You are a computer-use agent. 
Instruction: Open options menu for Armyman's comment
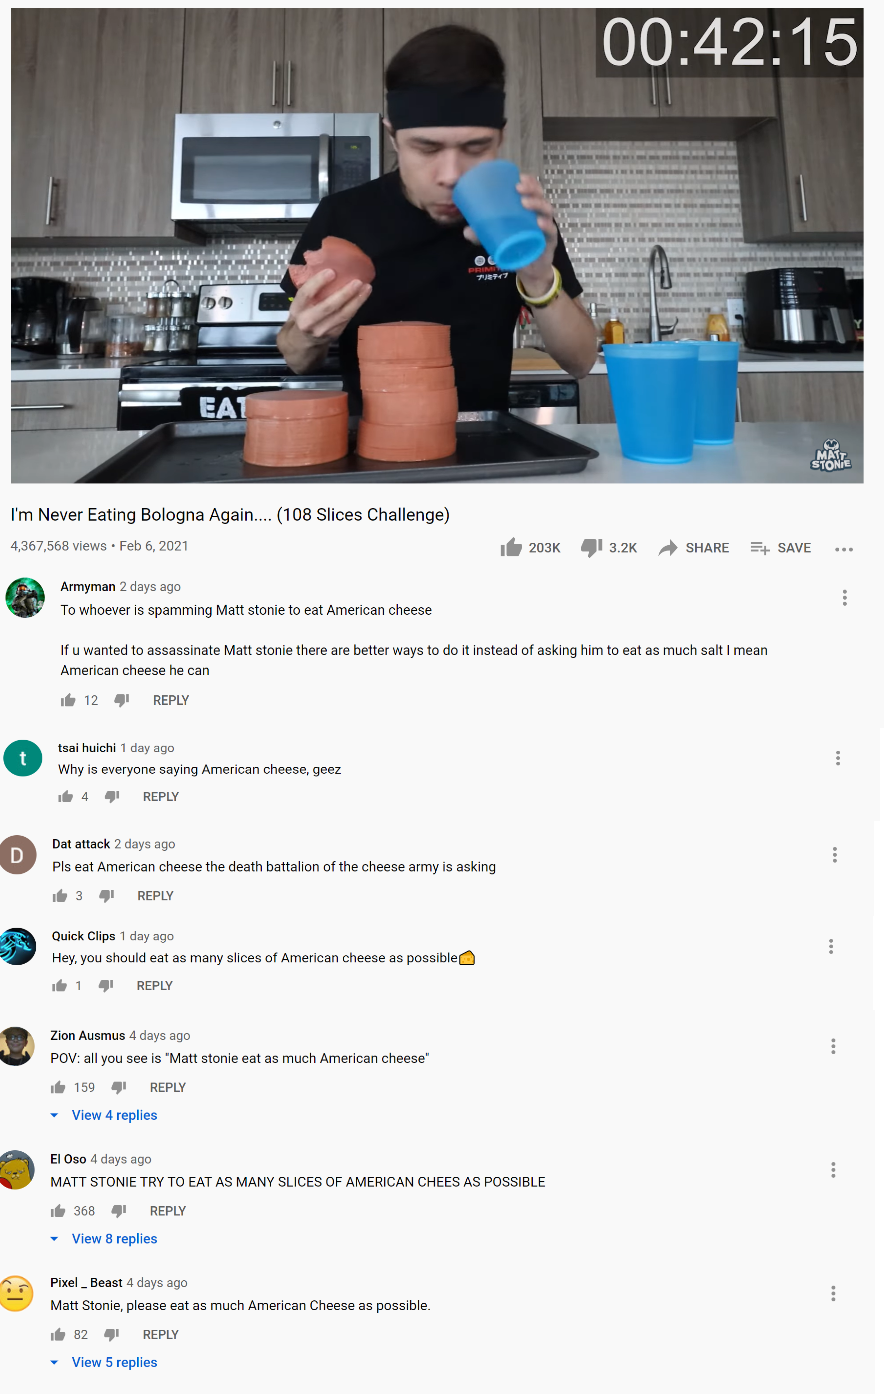click(x=845, y=598)
